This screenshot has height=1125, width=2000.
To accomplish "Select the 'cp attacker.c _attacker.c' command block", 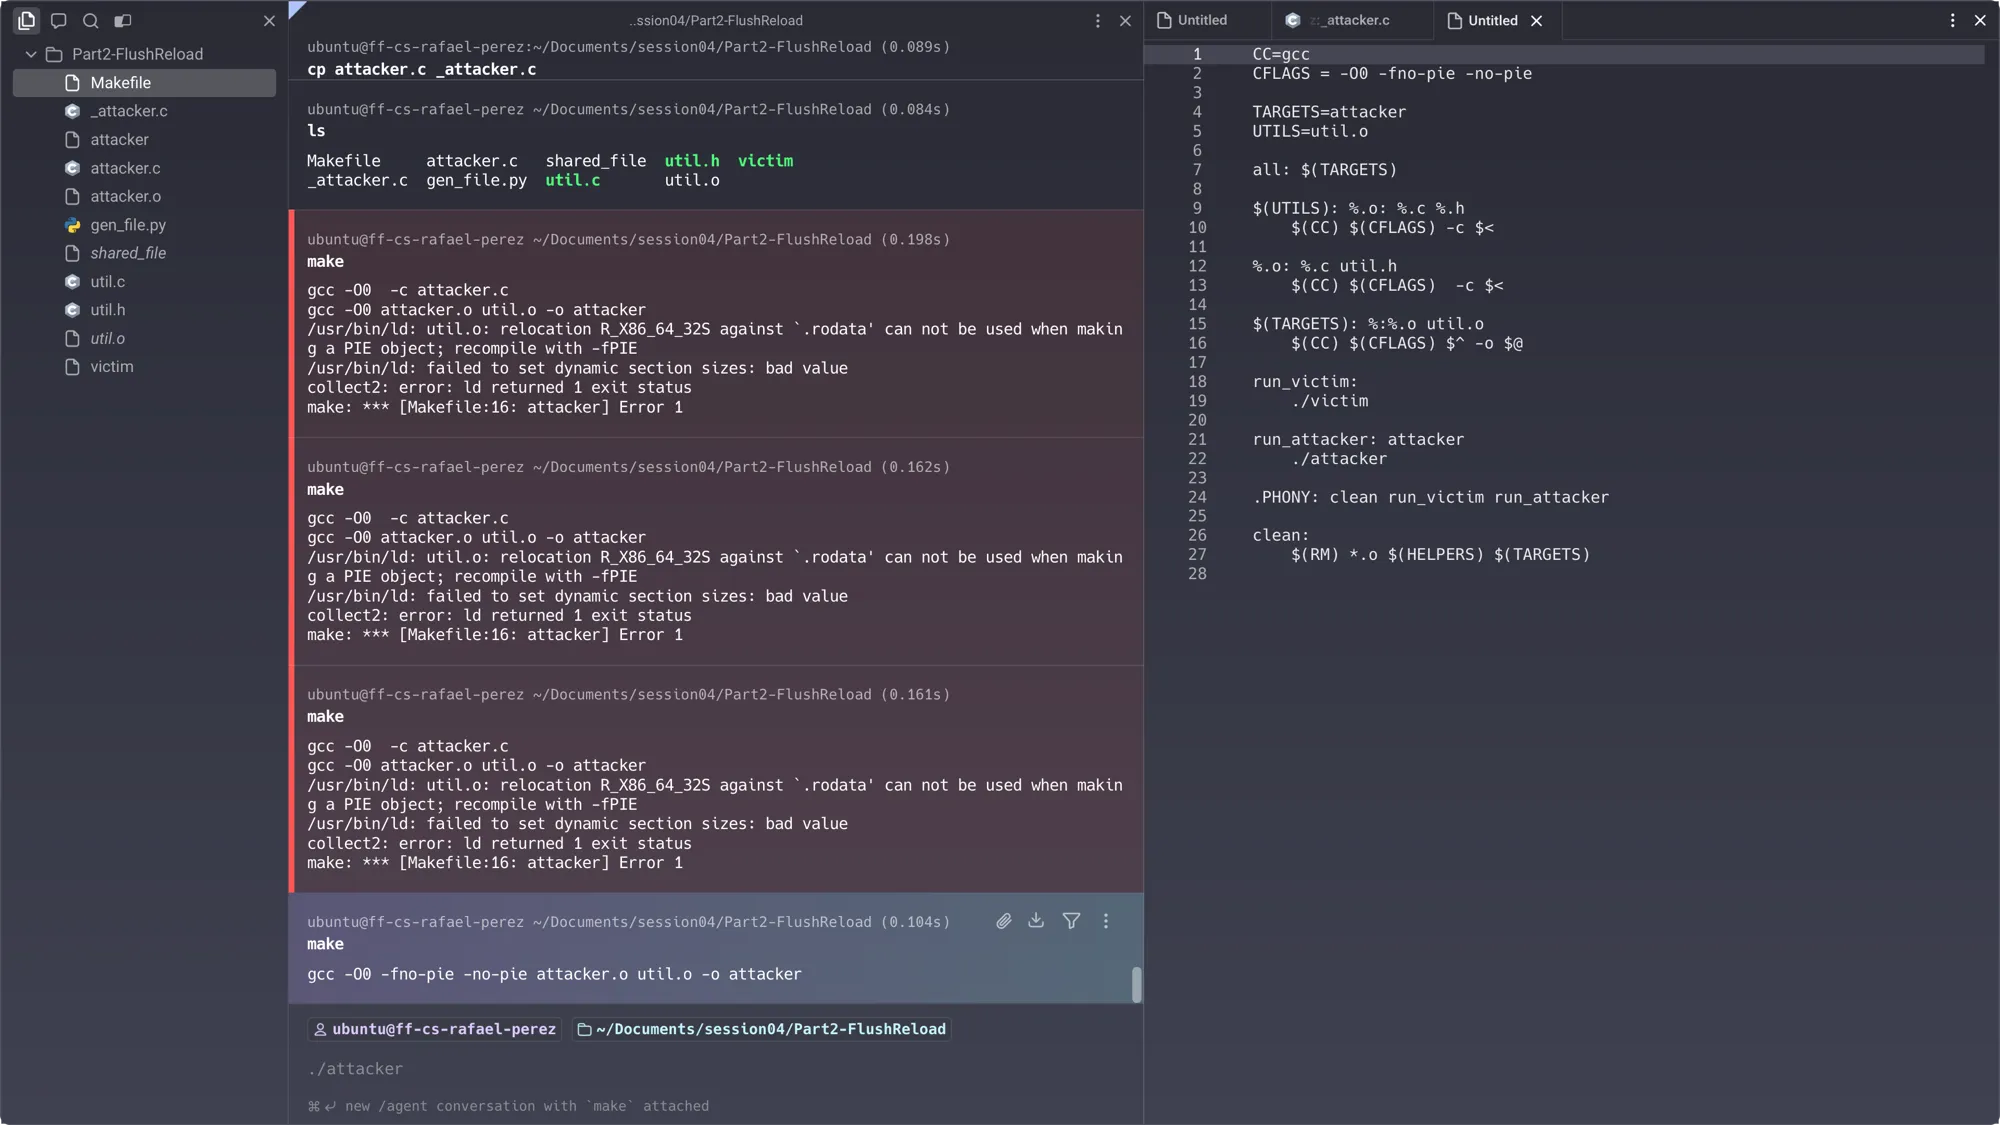I will point(715,58).
